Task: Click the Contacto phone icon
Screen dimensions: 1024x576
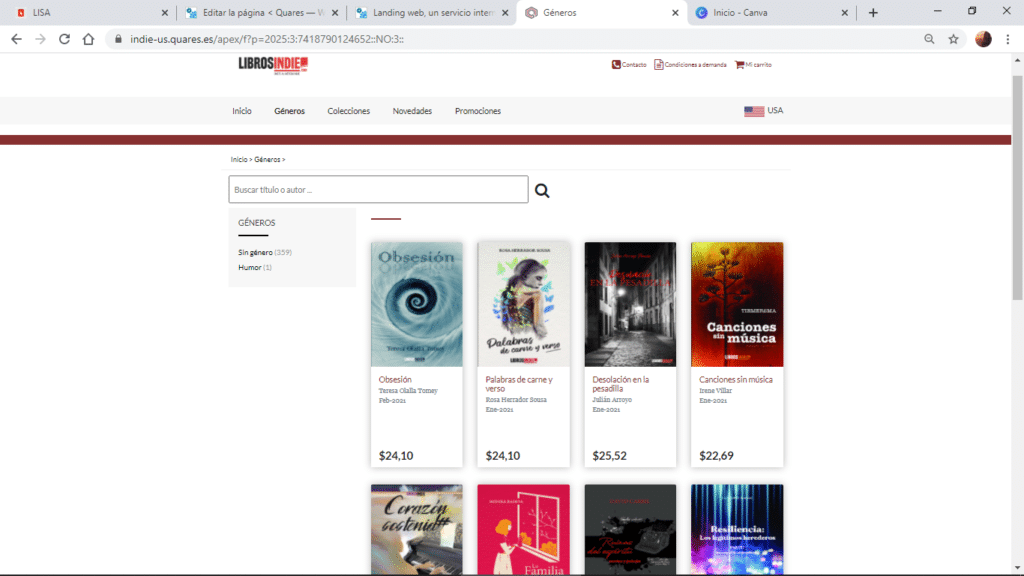Action: pyautogui.click(x=616, y=65)
